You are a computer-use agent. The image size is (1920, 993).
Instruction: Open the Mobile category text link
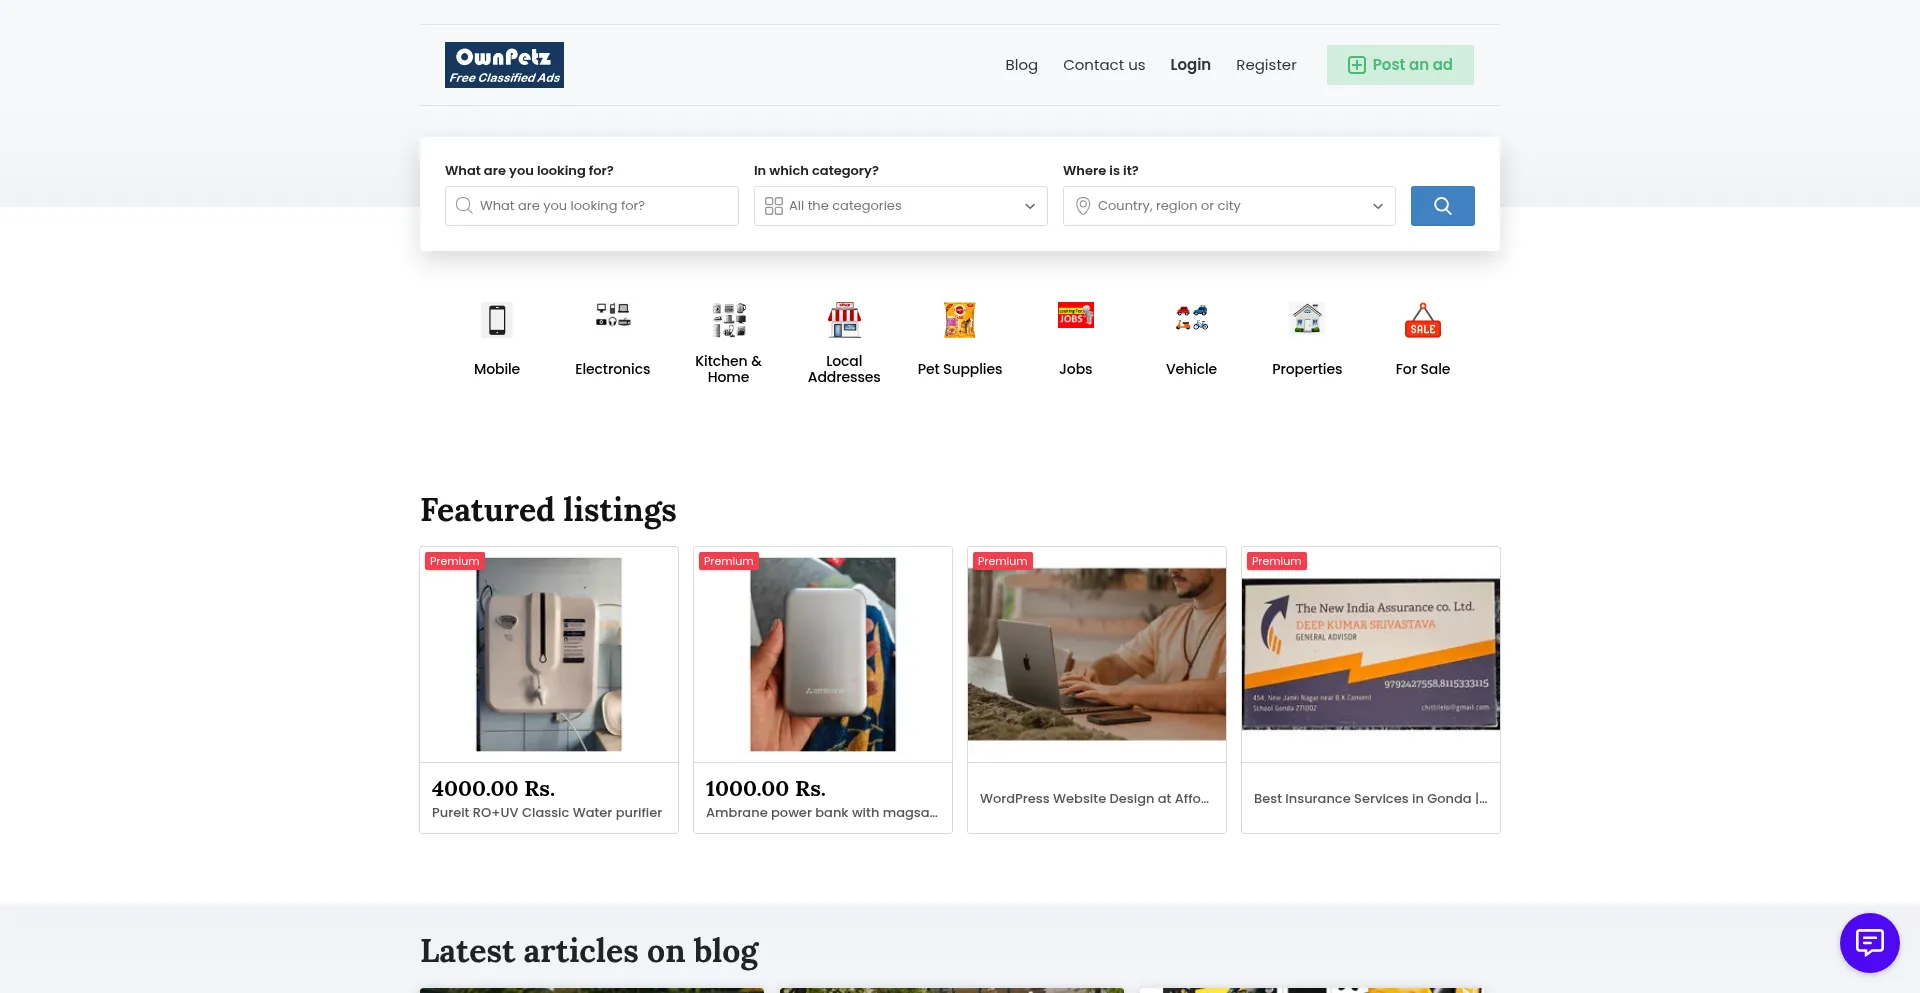pyautogui.click(x=497, y=369)
